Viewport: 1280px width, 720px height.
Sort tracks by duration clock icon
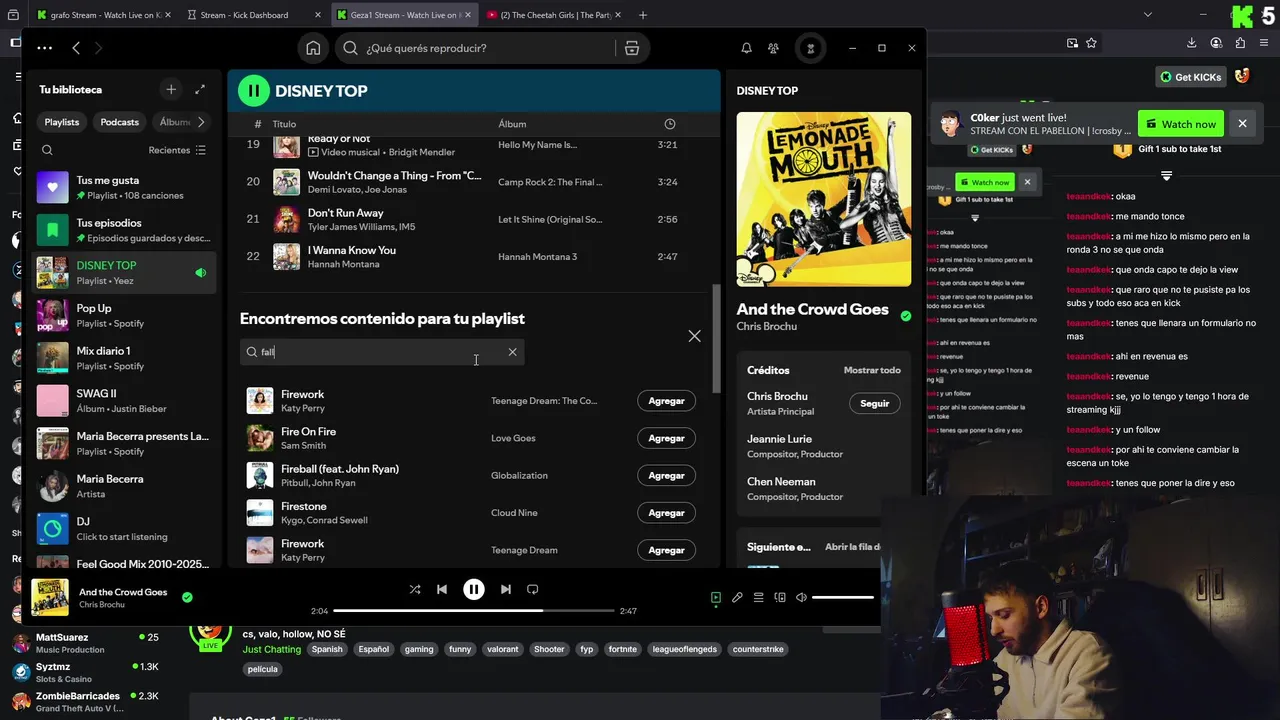tap(670, 124)
